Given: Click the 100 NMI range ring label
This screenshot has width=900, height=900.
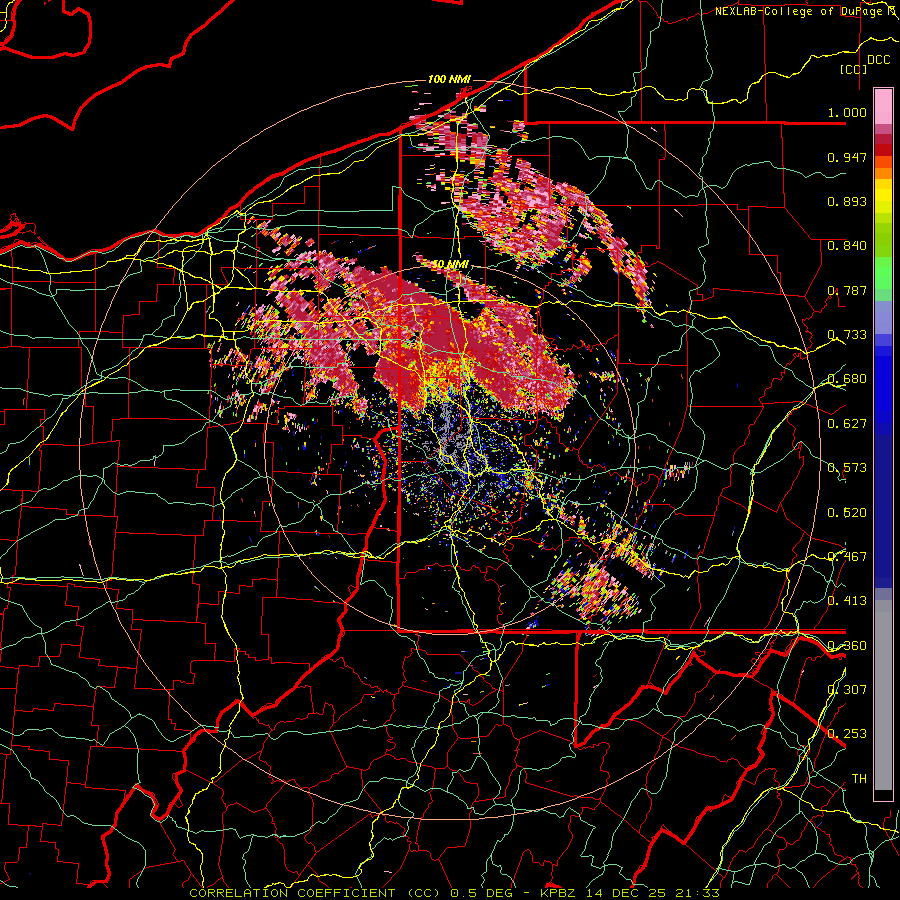Looking at the screenshot, I should [x=449, y=79].
